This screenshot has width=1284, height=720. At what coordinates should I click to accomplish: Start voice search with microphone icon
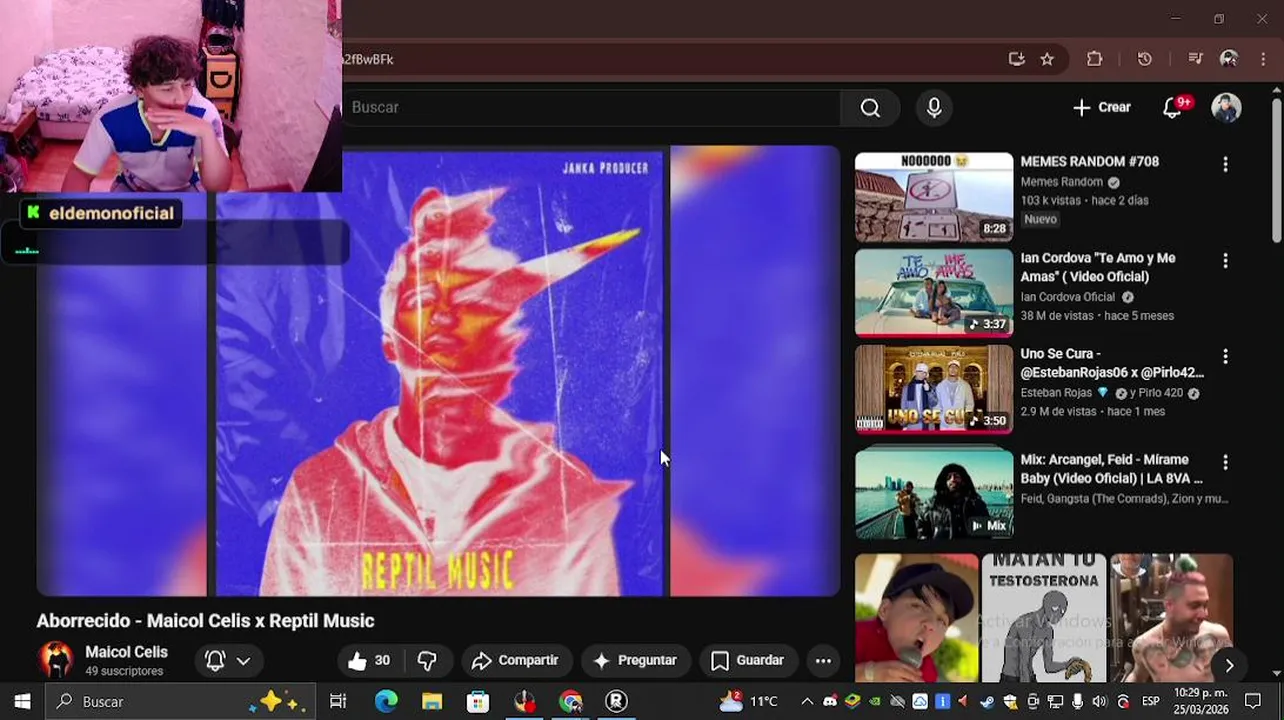tap(934, 108)
